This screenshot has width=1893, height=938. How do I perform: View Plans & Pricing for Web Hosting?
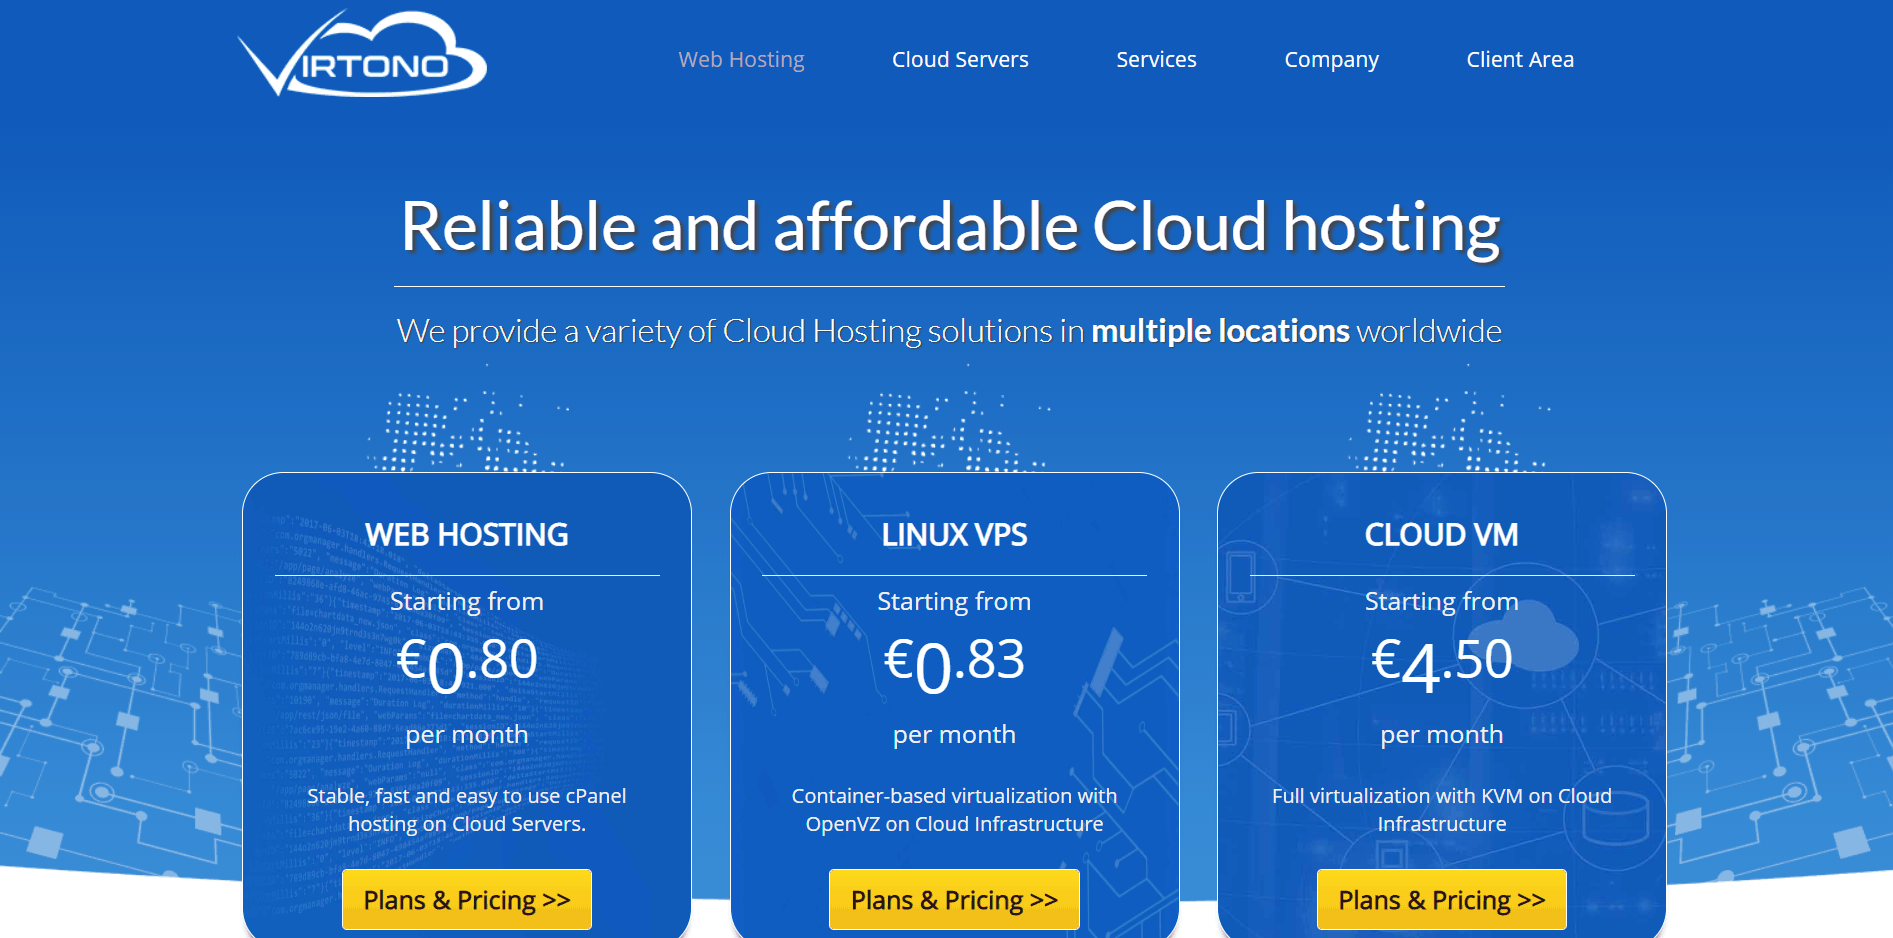coord(467,900)
